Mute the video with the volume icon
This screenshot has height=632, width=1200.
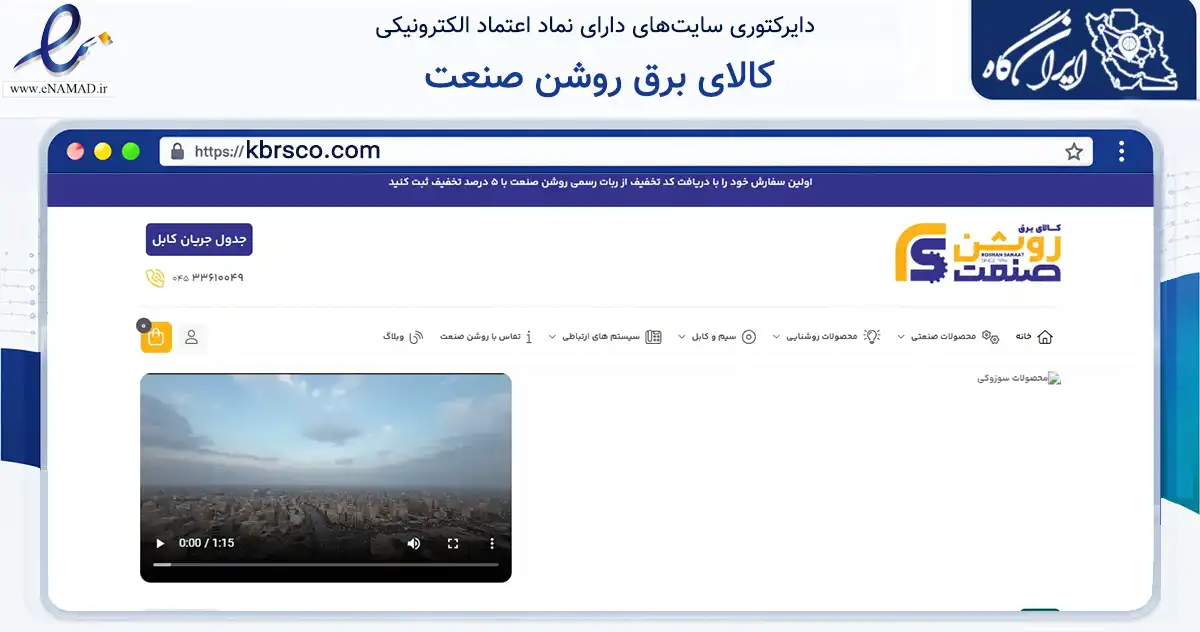point(414,544)
